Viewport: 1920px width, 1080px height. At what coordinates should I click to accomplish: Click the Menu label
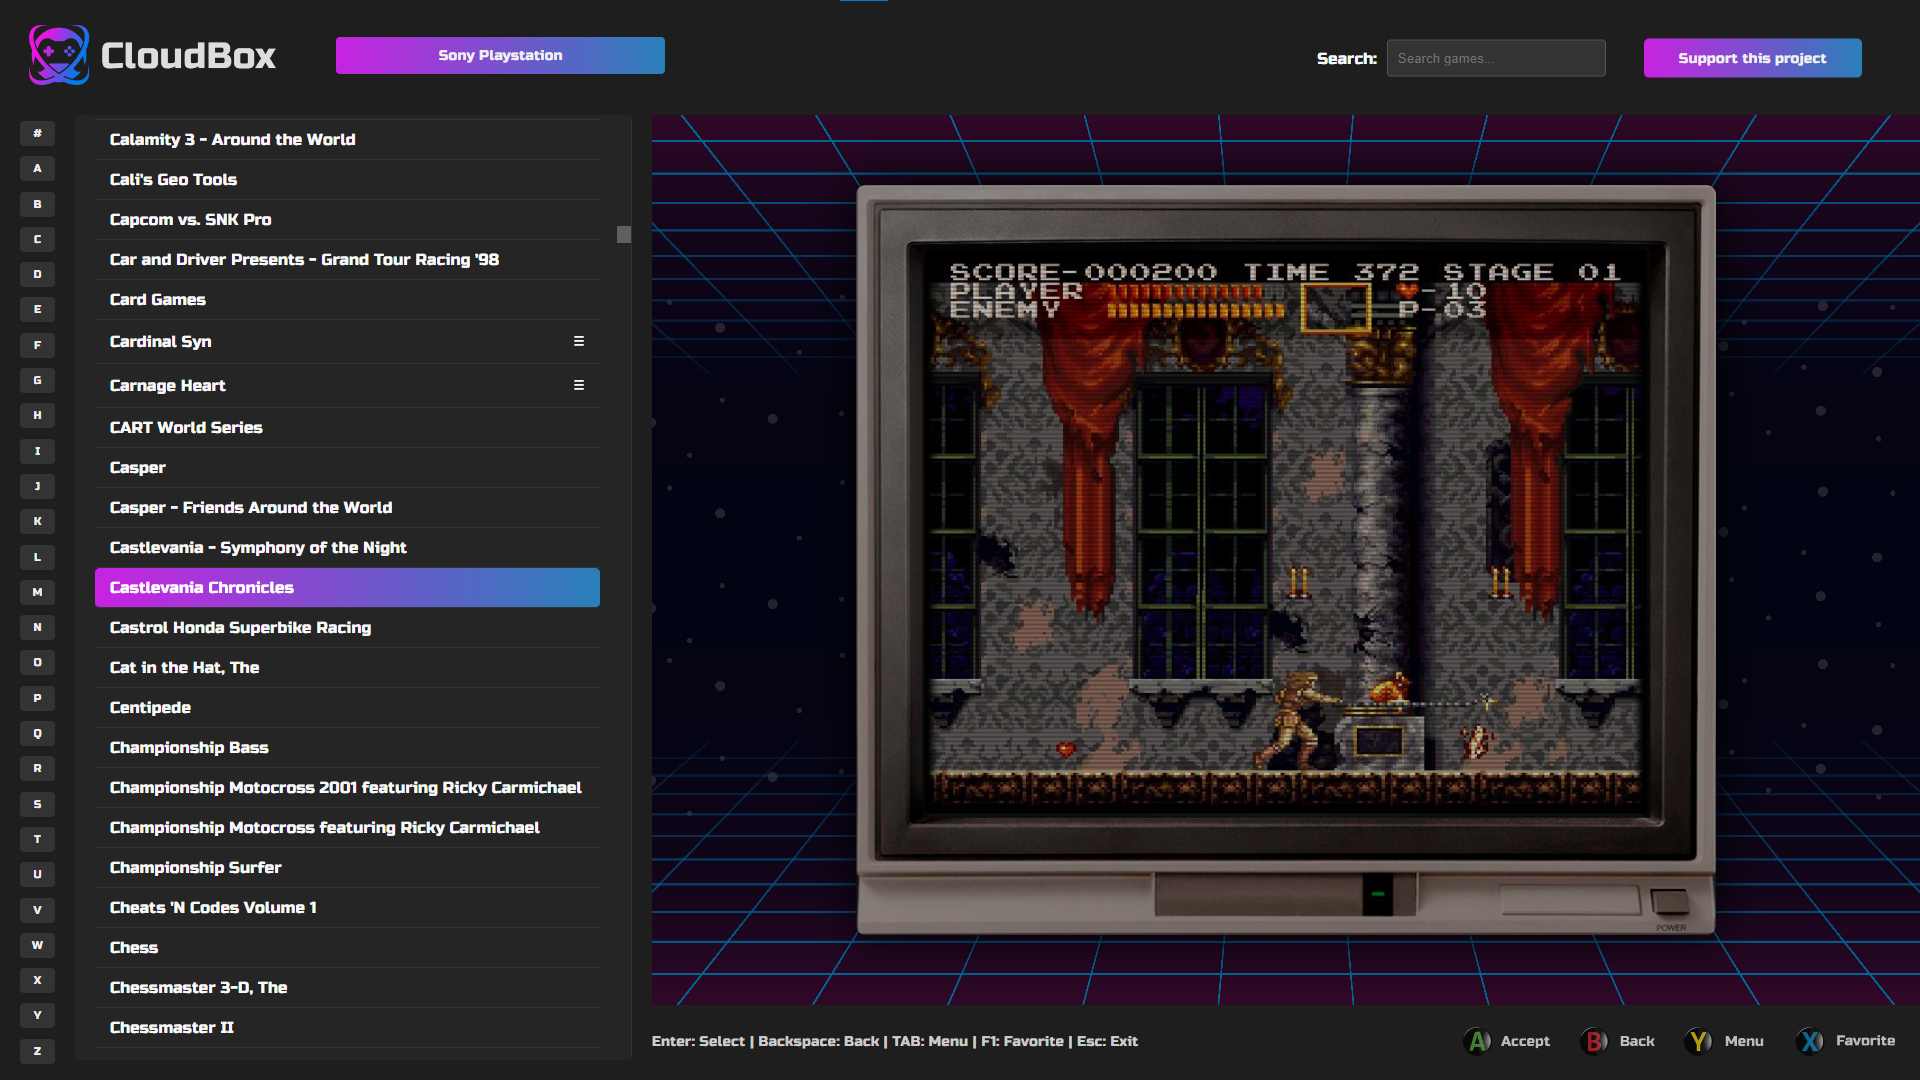coord(1744,1041)
